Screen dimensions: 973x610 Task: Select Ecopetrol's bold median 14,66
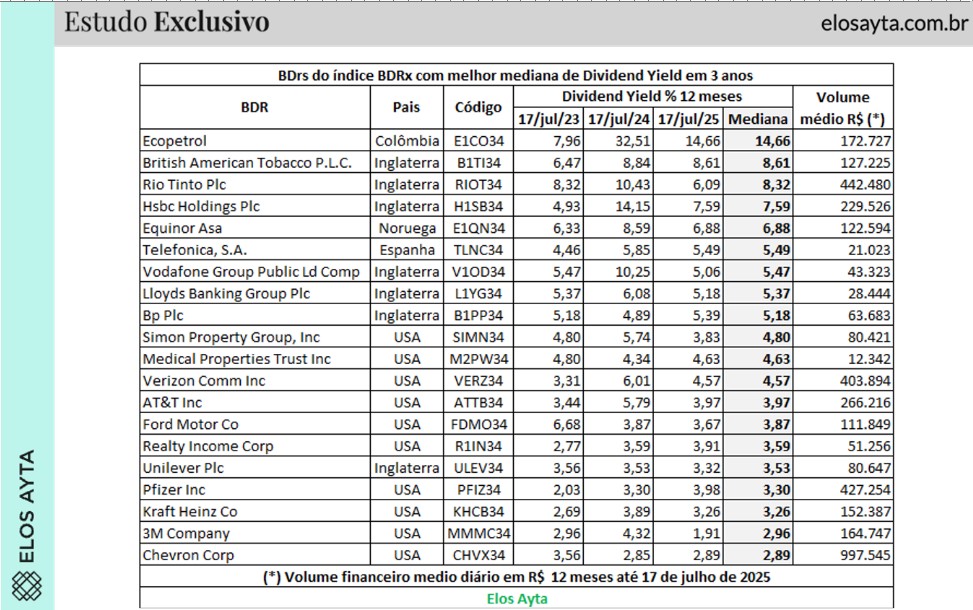click(773, 141)
